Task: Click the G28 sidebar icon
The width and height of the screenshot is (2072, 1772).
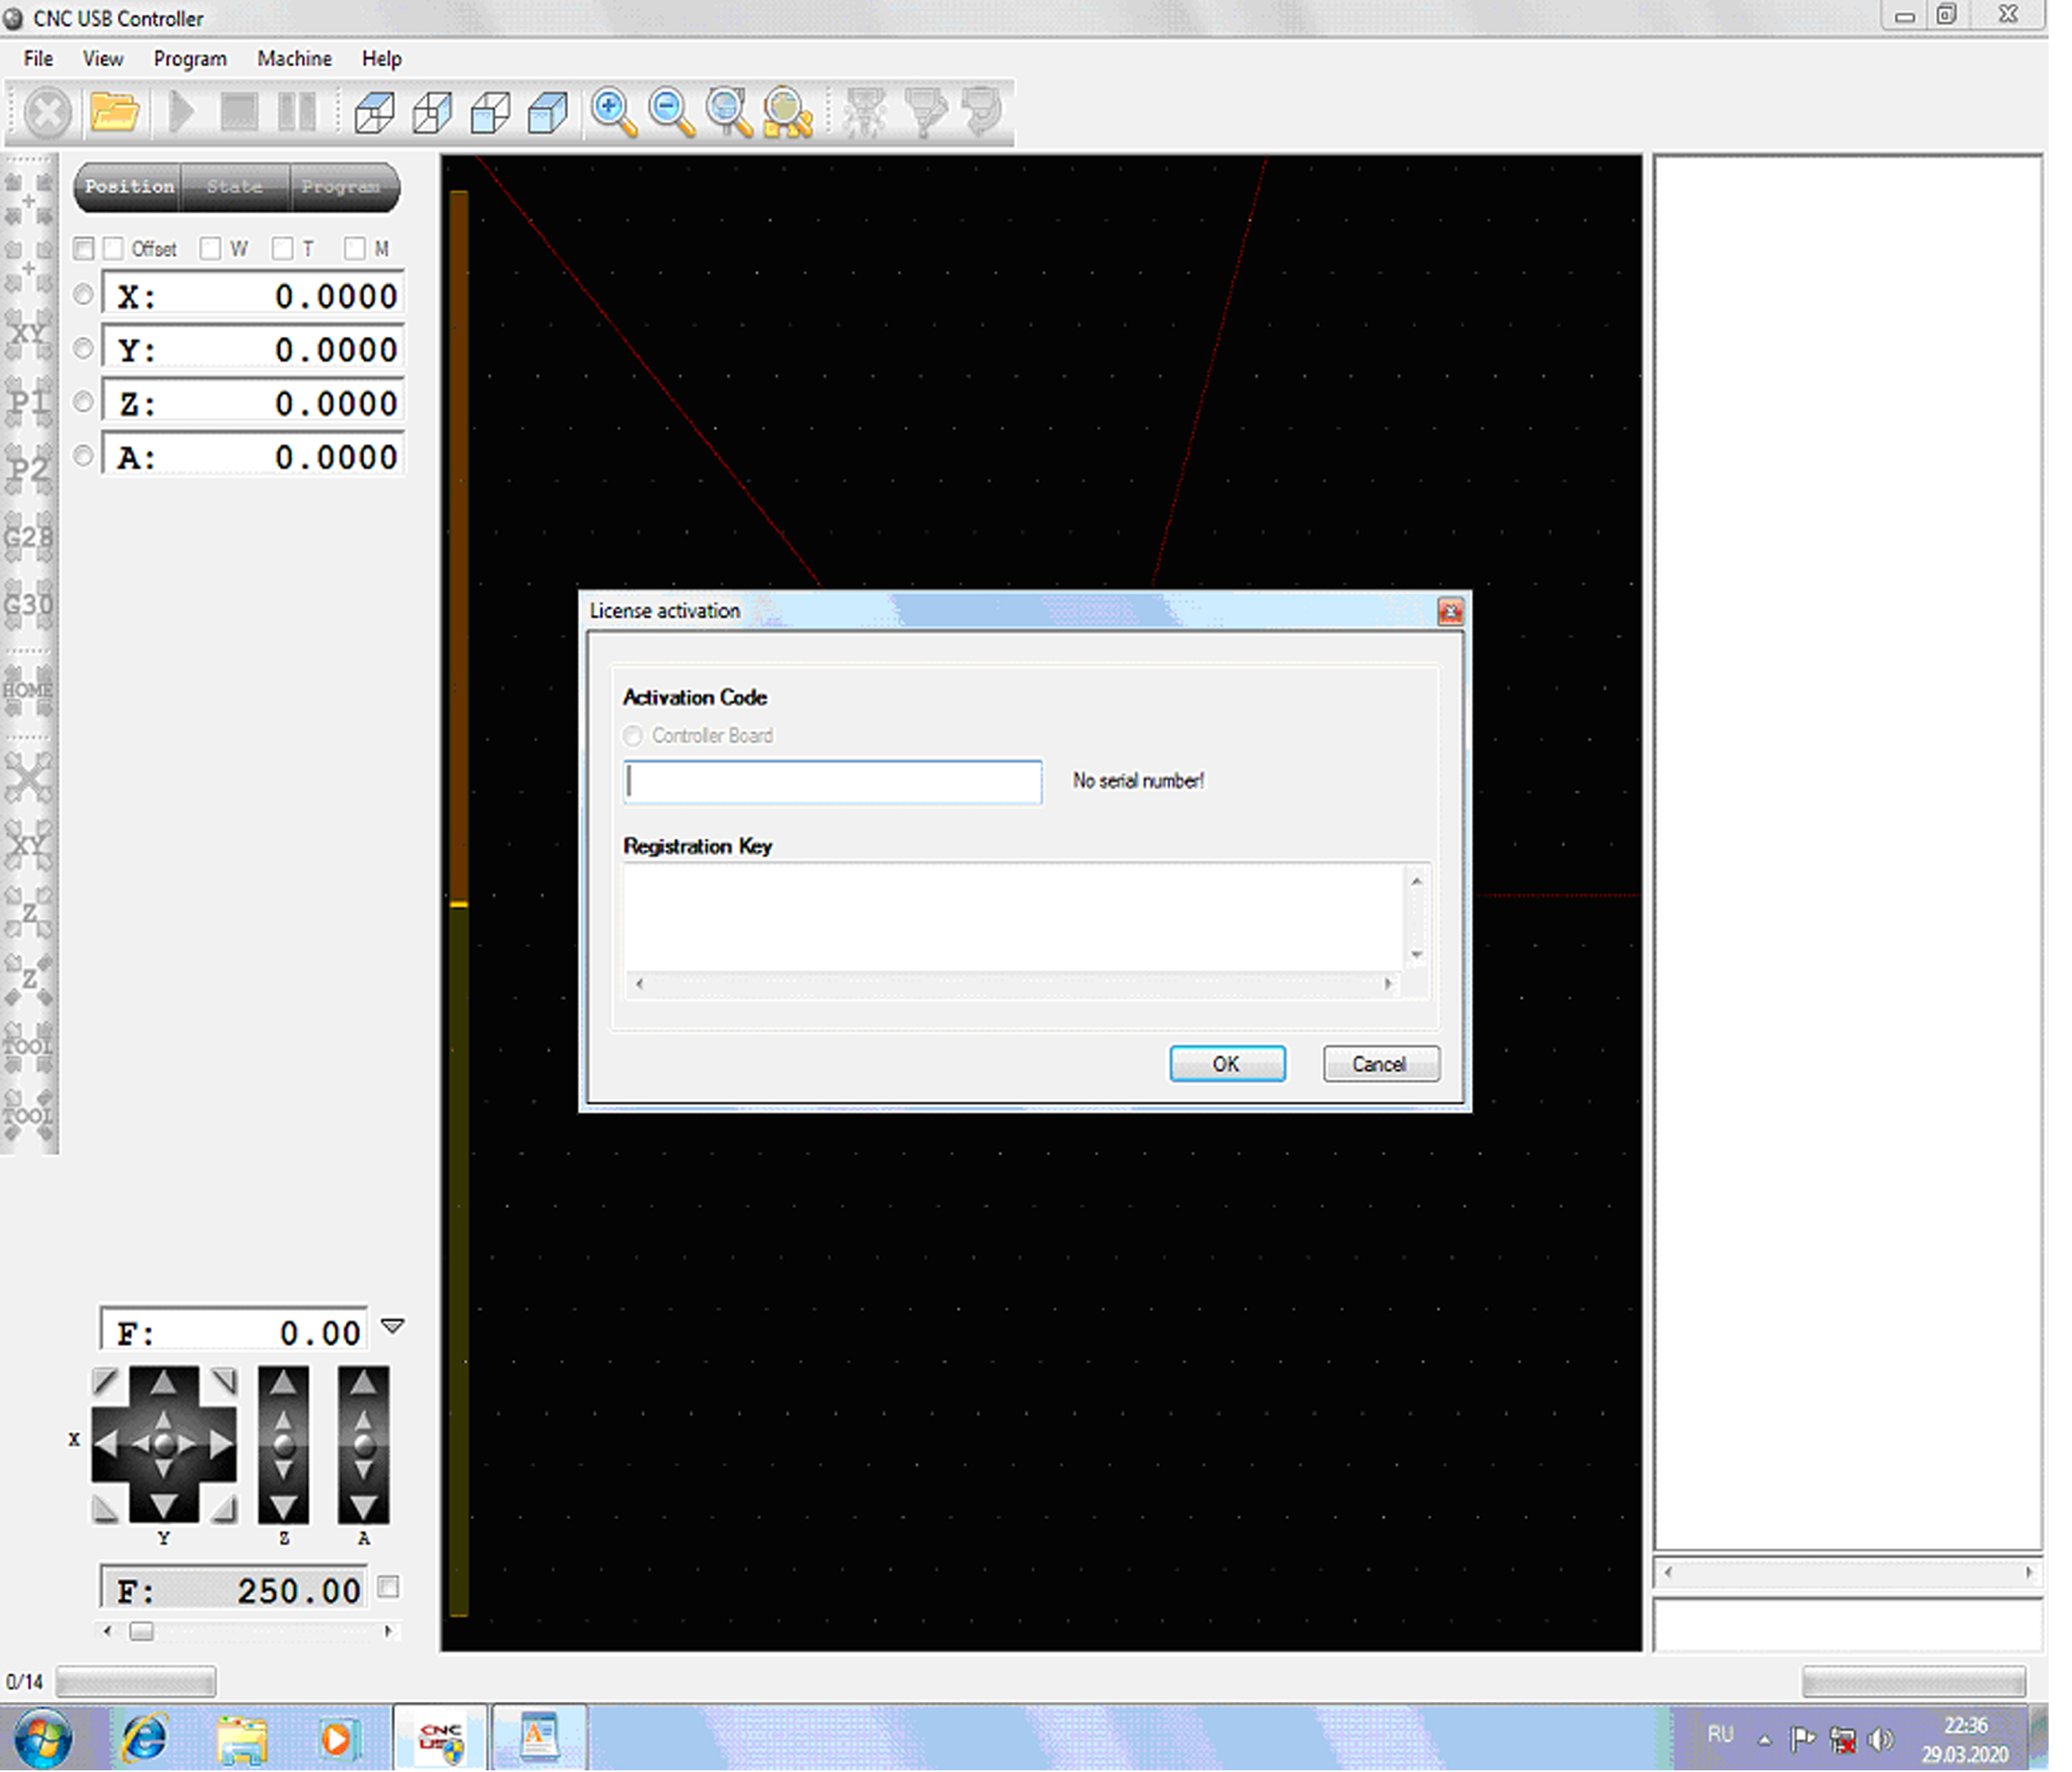Action: coord(28,538)
